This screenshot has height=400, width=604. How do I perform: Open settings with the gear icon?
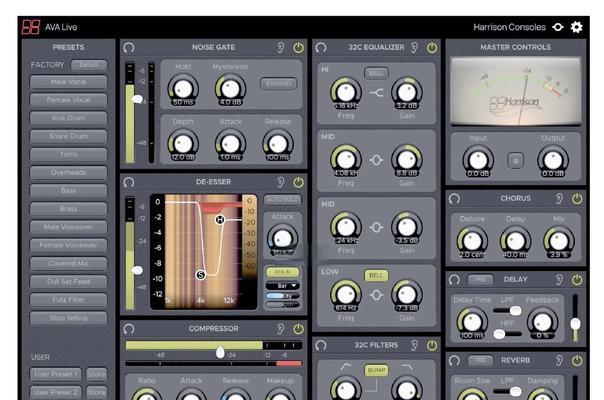point(576,27)
